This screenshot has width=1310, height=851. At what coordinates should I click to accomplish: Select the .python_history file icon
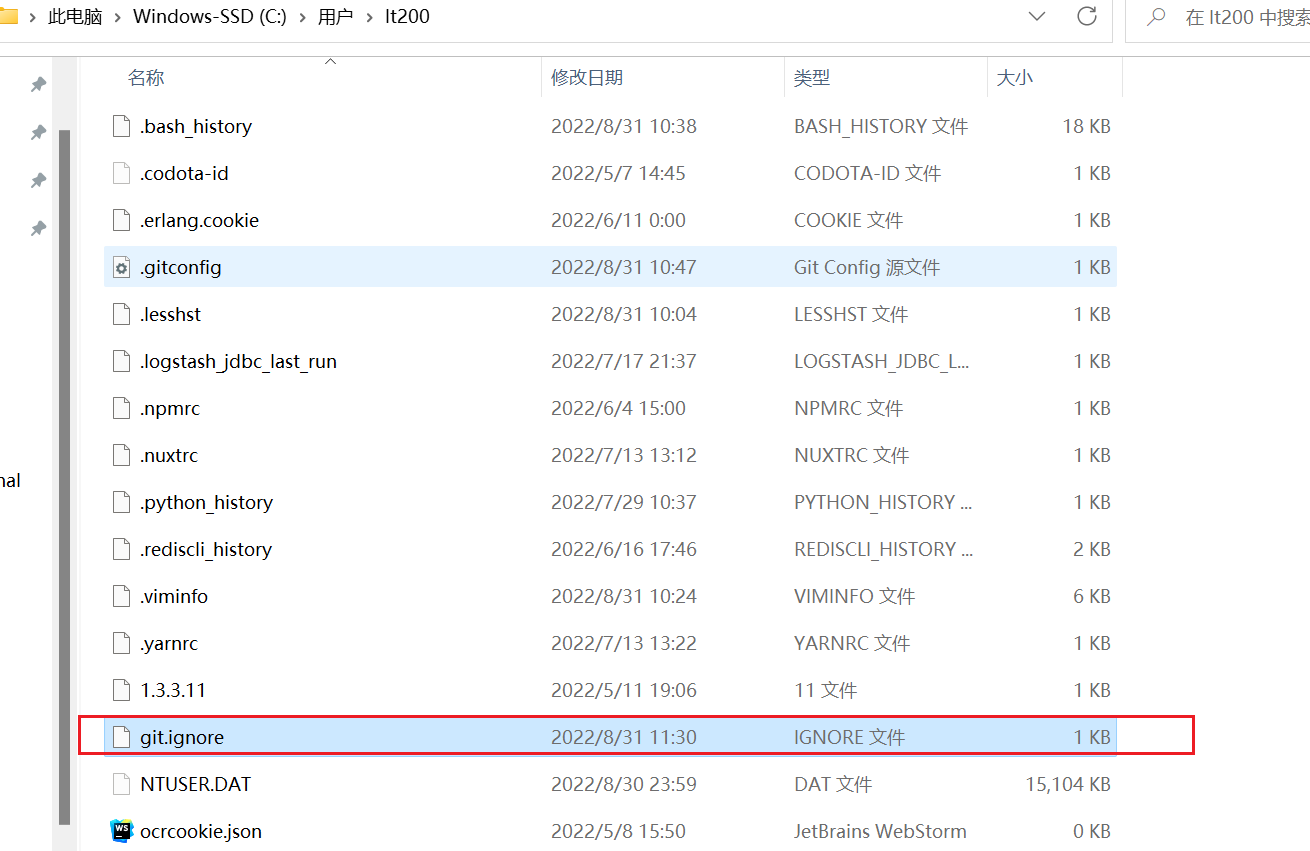pyautogui.click(x=121, y=502)
